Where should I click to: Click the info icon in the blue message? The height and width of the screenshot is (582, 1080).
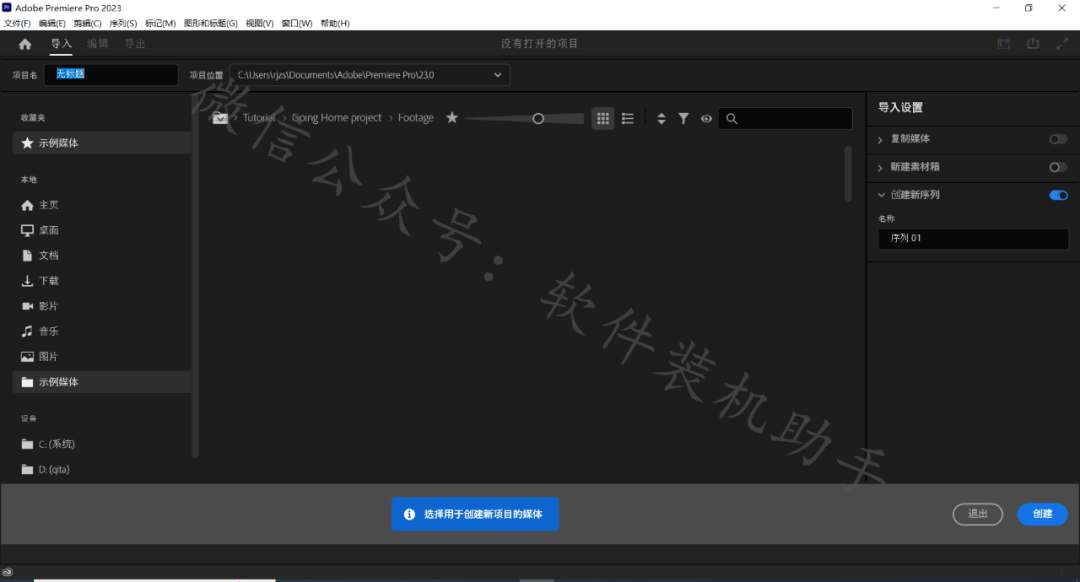[x=409, y=514]
